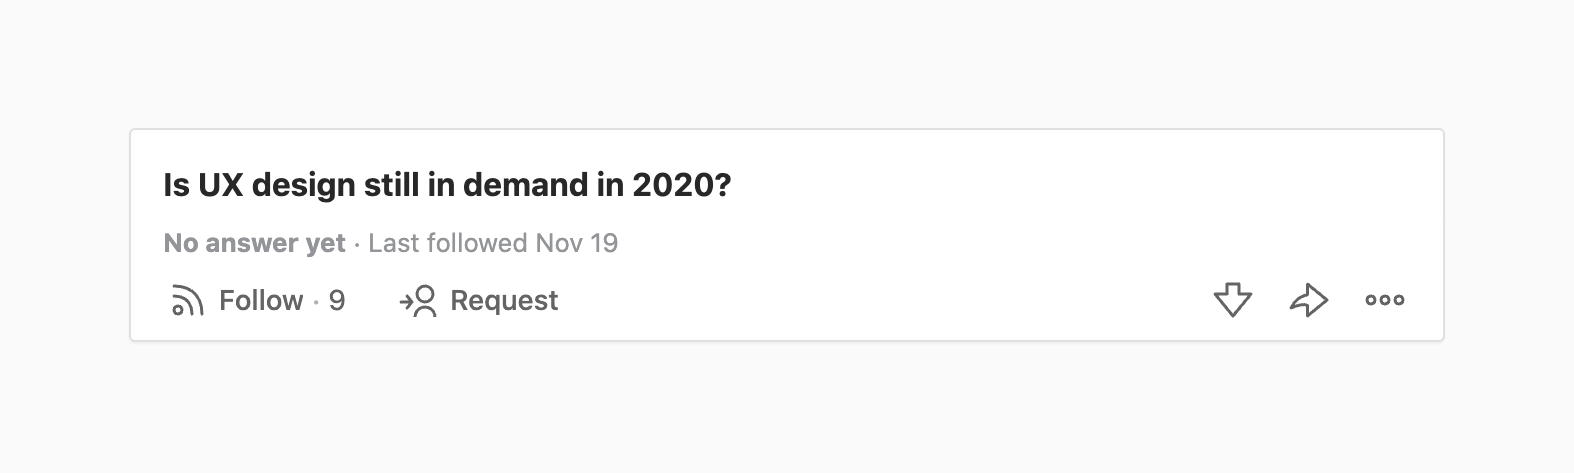
Task: Click the word "UX" in the question title
Action: [x=221, y=186]
